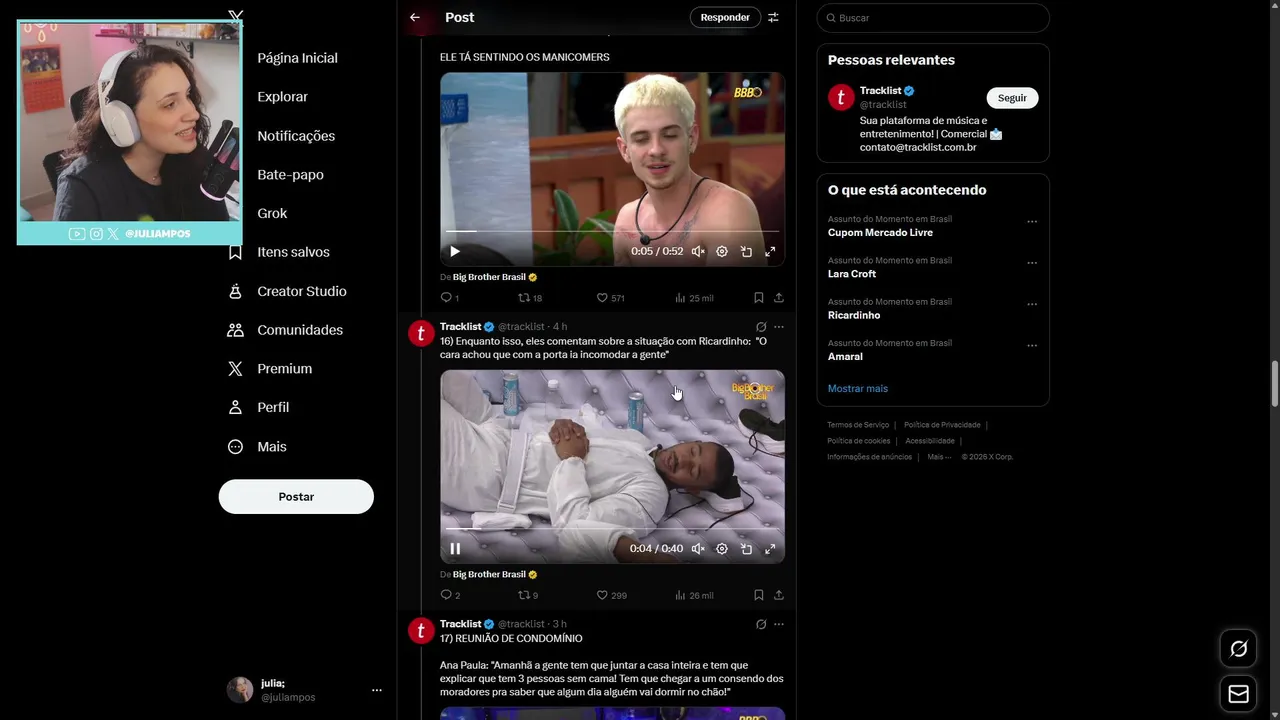This screenshot has width=1280, height=720.
Task: Open options dots for Amaral trend
Action: tap(1032, 346)
